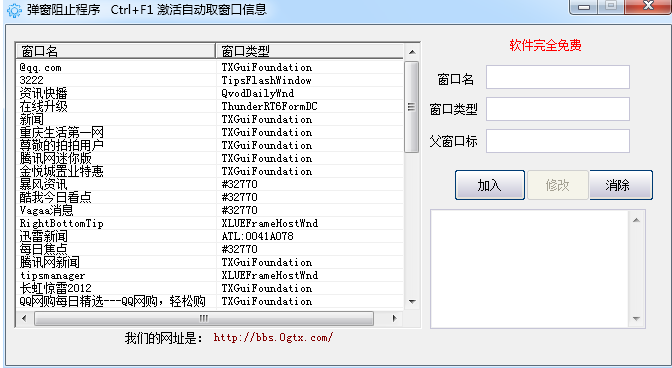Click the text box's scroll down arrow
The height and width of the screenshot is (368, 672).
point(636,319)
